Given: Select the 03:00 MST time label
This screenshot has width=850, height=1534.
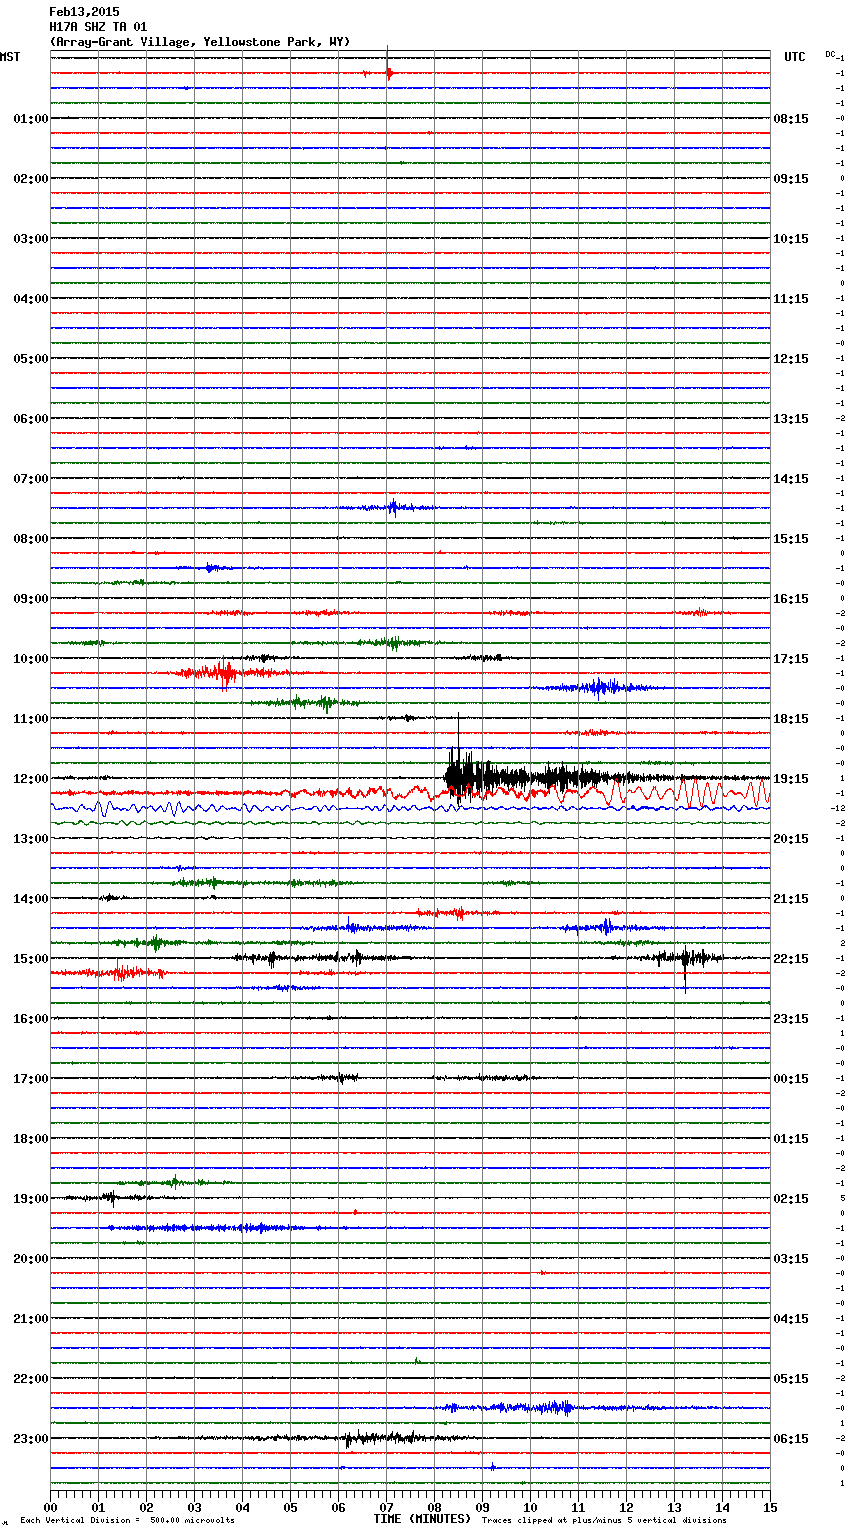Looking at the screenshot, I should (x=31, y=239).
